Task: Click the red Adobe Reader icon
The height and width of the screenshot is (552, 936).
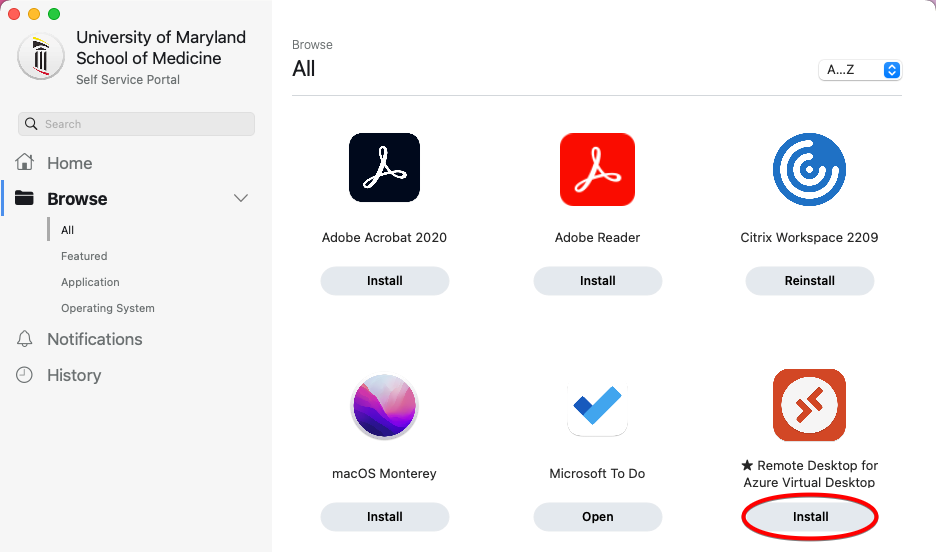Action: click(x=597, y=168)
